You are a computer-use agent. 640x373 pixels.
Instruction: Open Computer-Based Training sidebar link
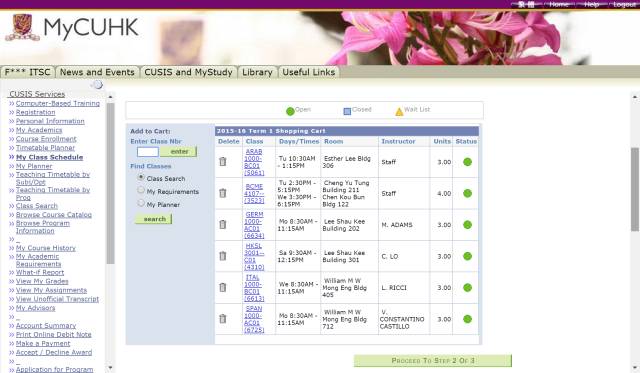point(58,103)
